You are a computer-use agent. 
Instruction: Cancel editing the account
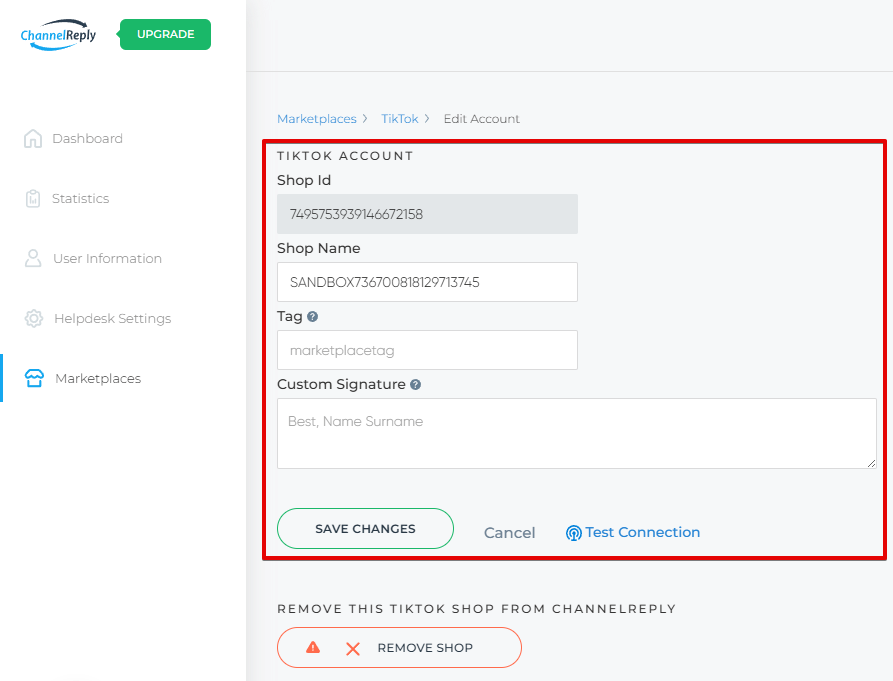pyautogui.click(x=510, y=533)
